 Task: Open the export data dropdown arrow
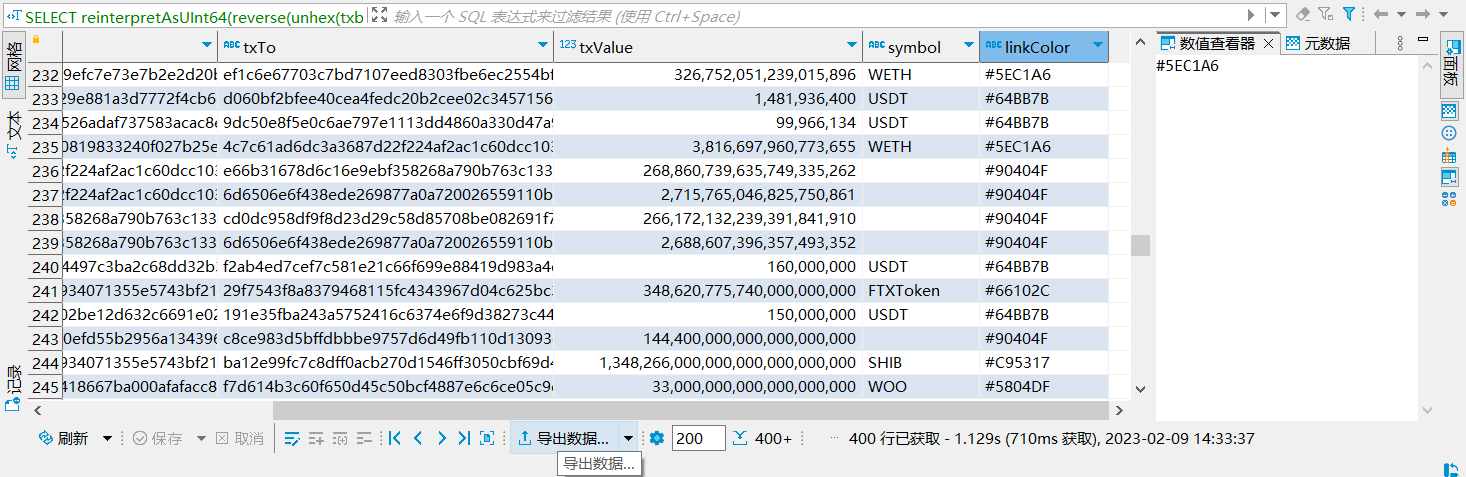point(628,438)
